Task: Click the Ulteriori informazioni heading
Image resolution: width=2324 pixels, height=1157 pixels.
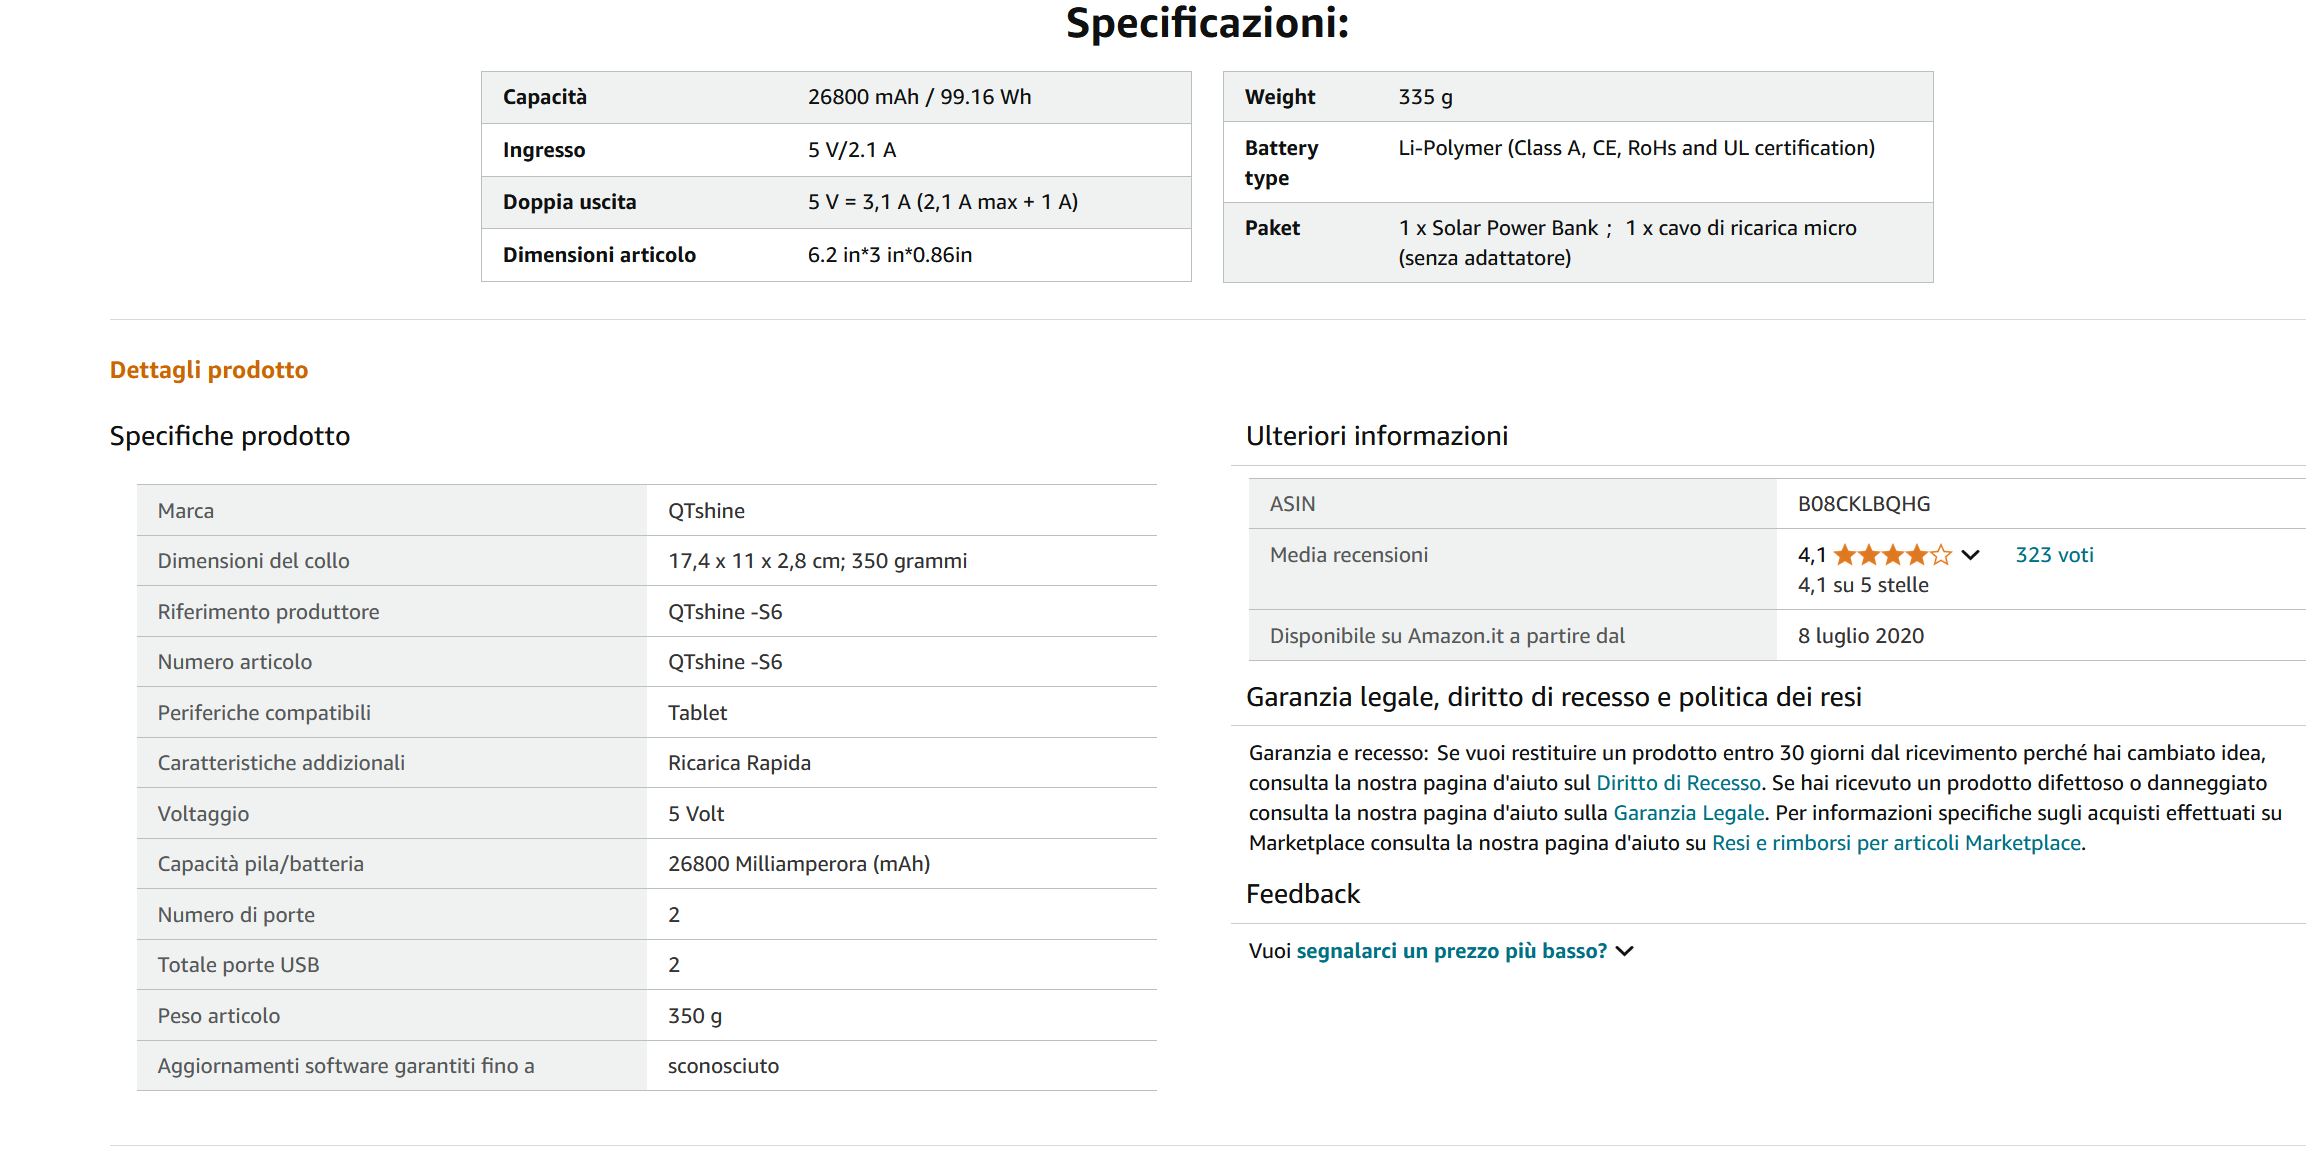Action: pyautogui.click(x=1376, y=436)
